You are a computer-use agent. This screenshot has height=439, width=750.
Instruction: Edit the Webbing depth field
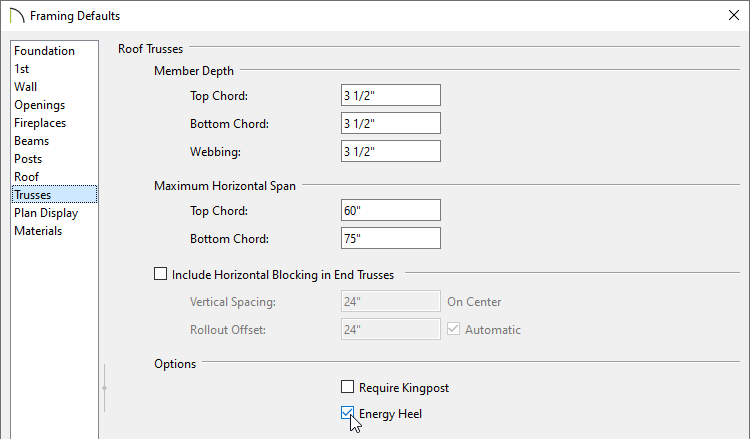391,151
